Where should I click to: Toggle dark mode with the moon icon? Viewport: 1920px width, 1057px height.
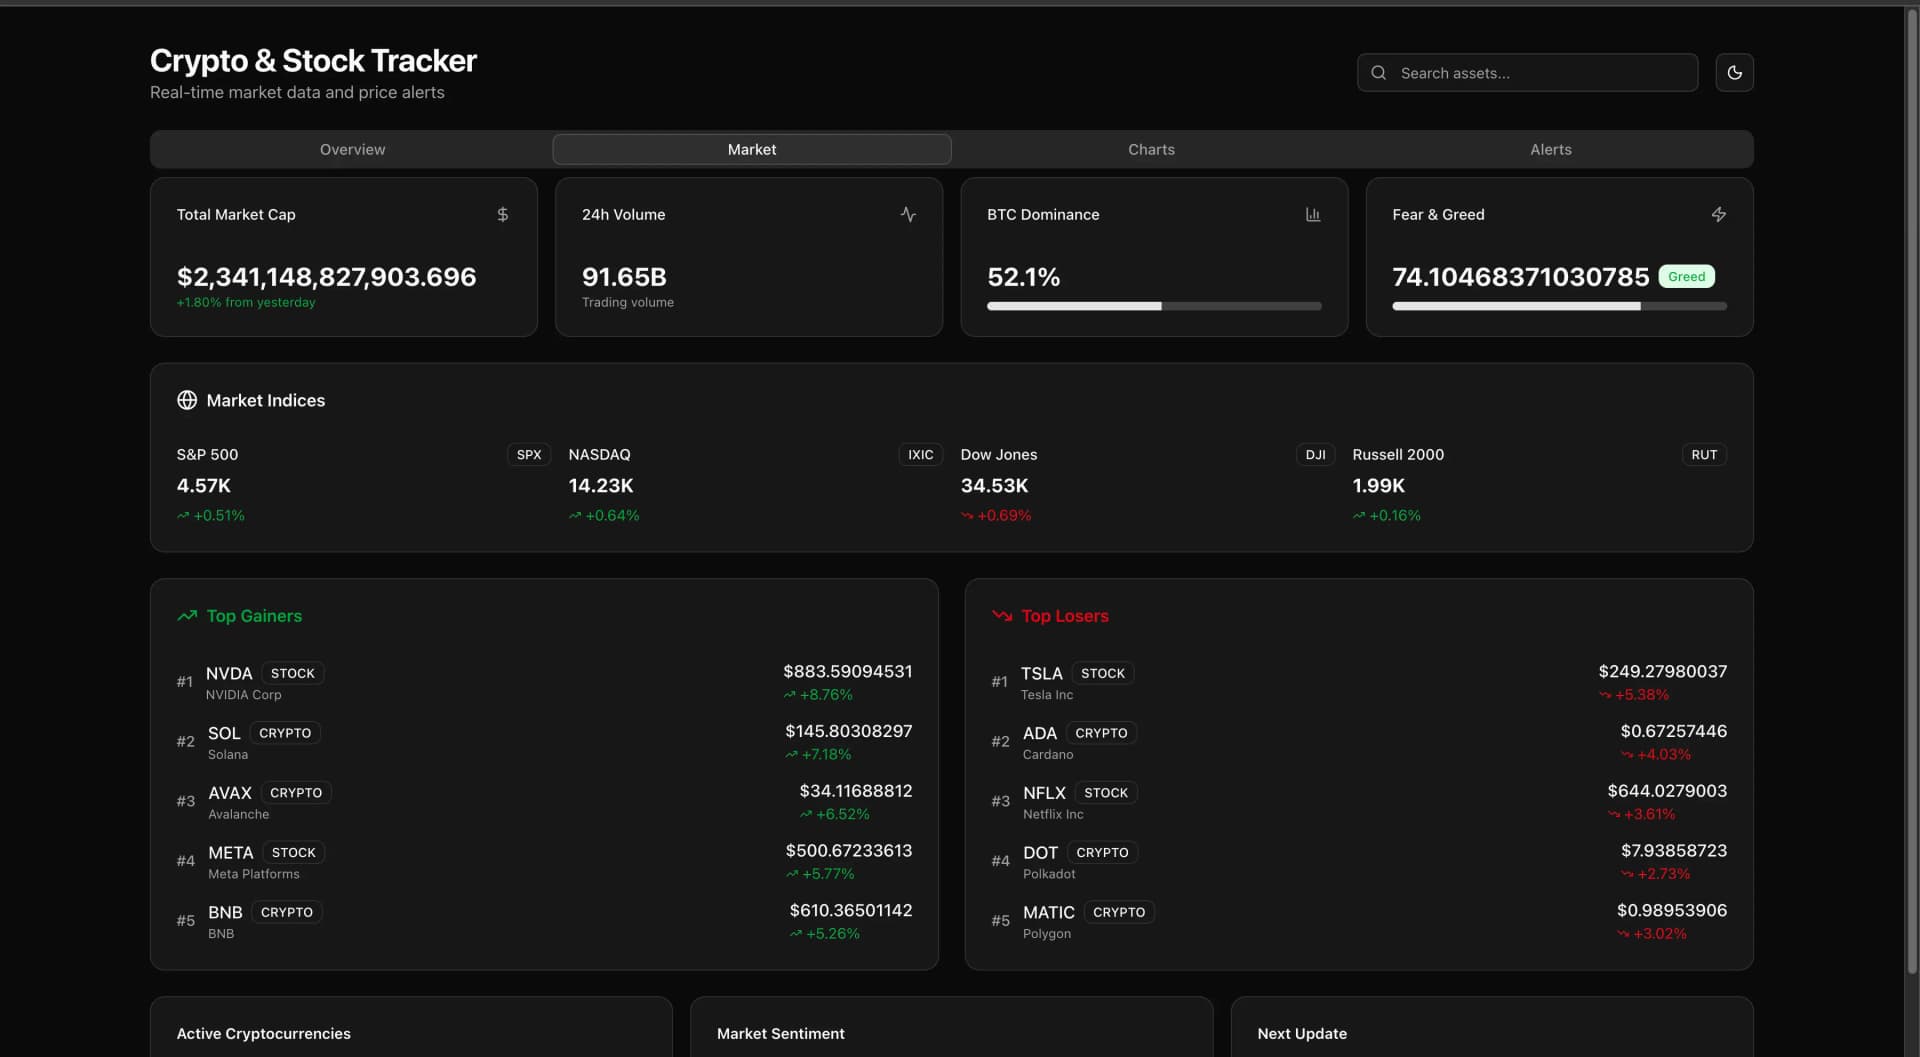(1734, 72)
